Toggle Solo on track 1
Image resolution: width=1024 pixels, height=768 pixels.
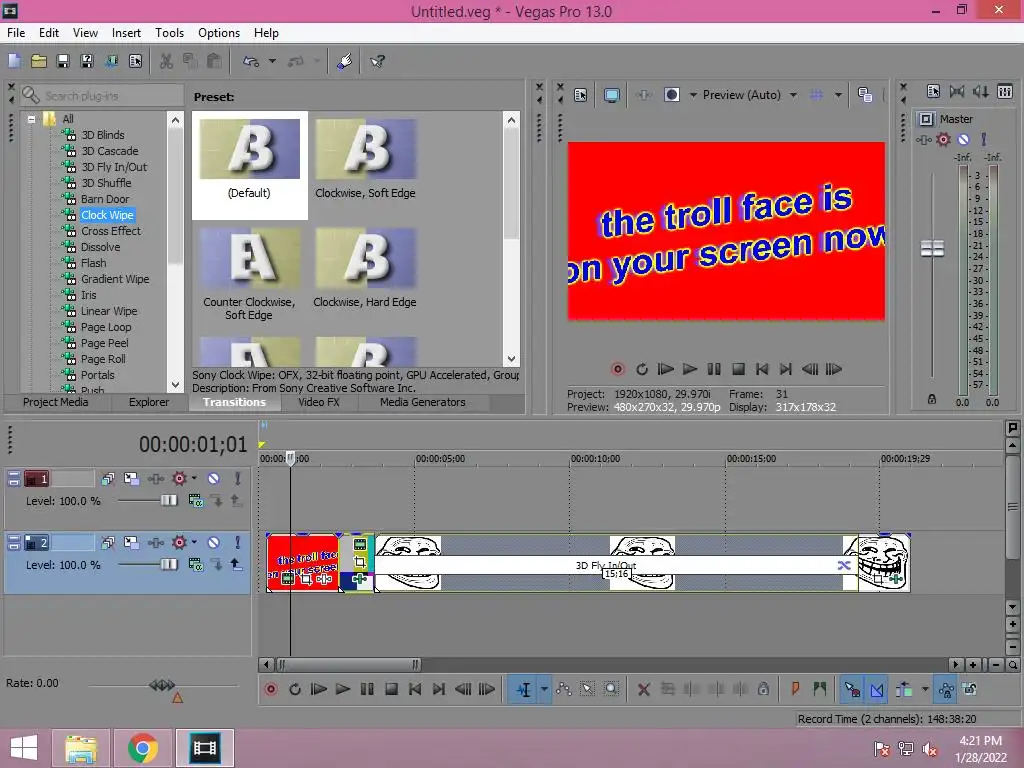coord(238,479)
